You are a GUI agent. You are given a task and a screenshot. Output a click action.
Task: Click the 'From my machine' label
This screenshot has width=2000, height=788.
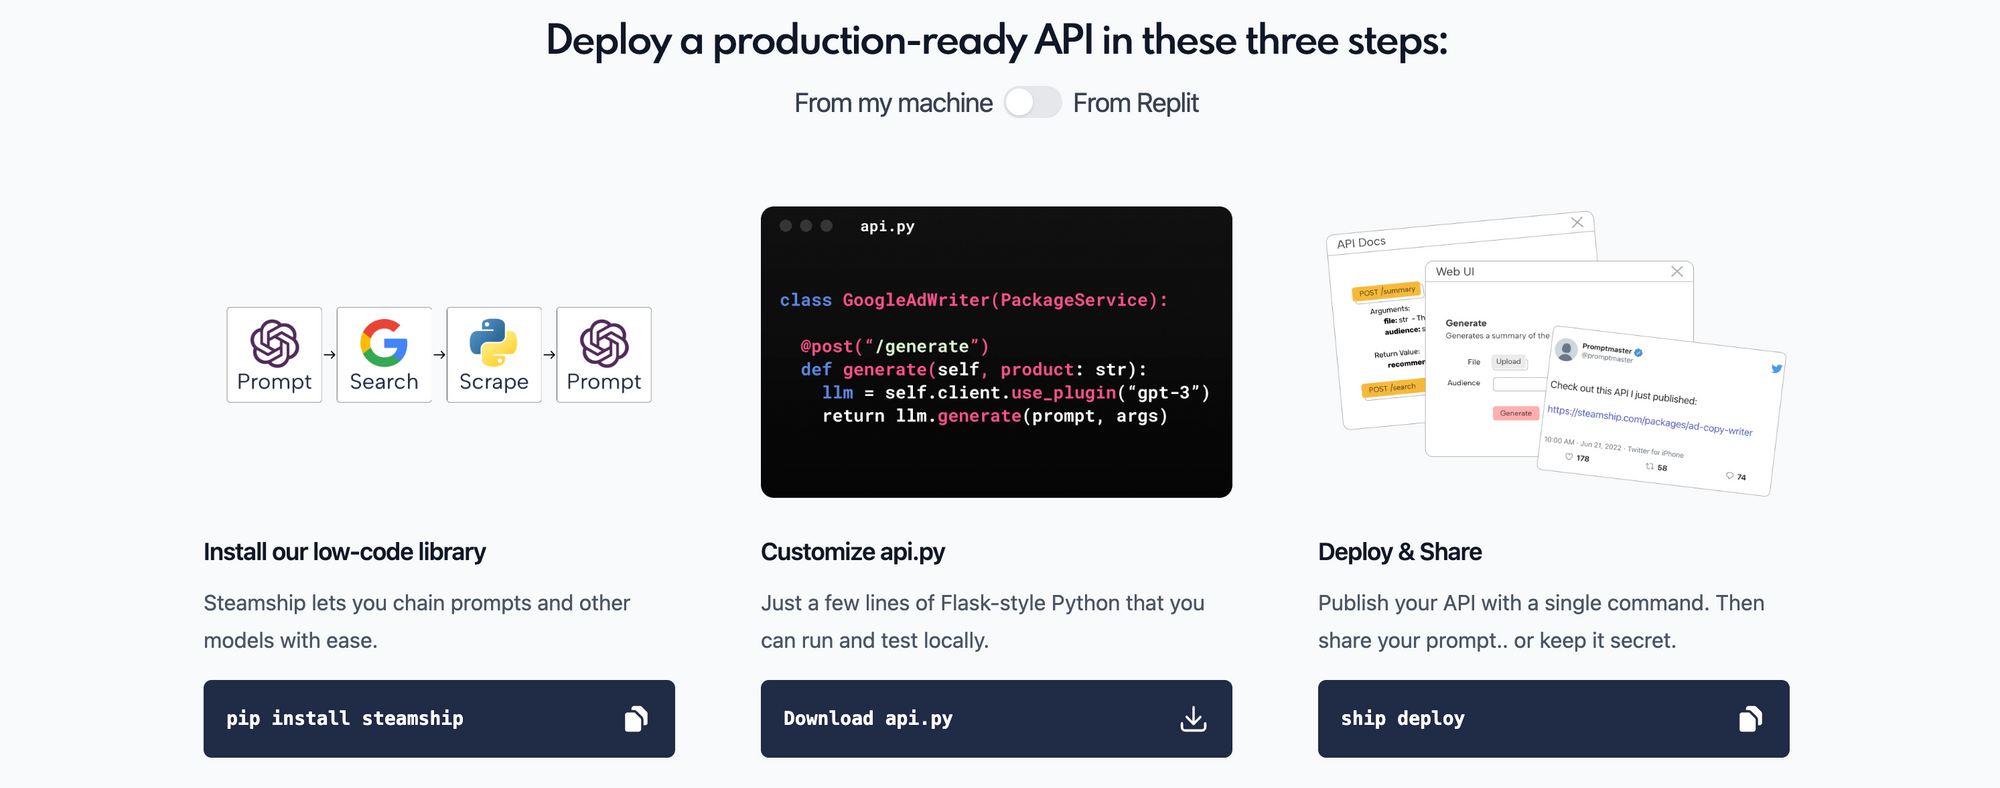[893, 103]
